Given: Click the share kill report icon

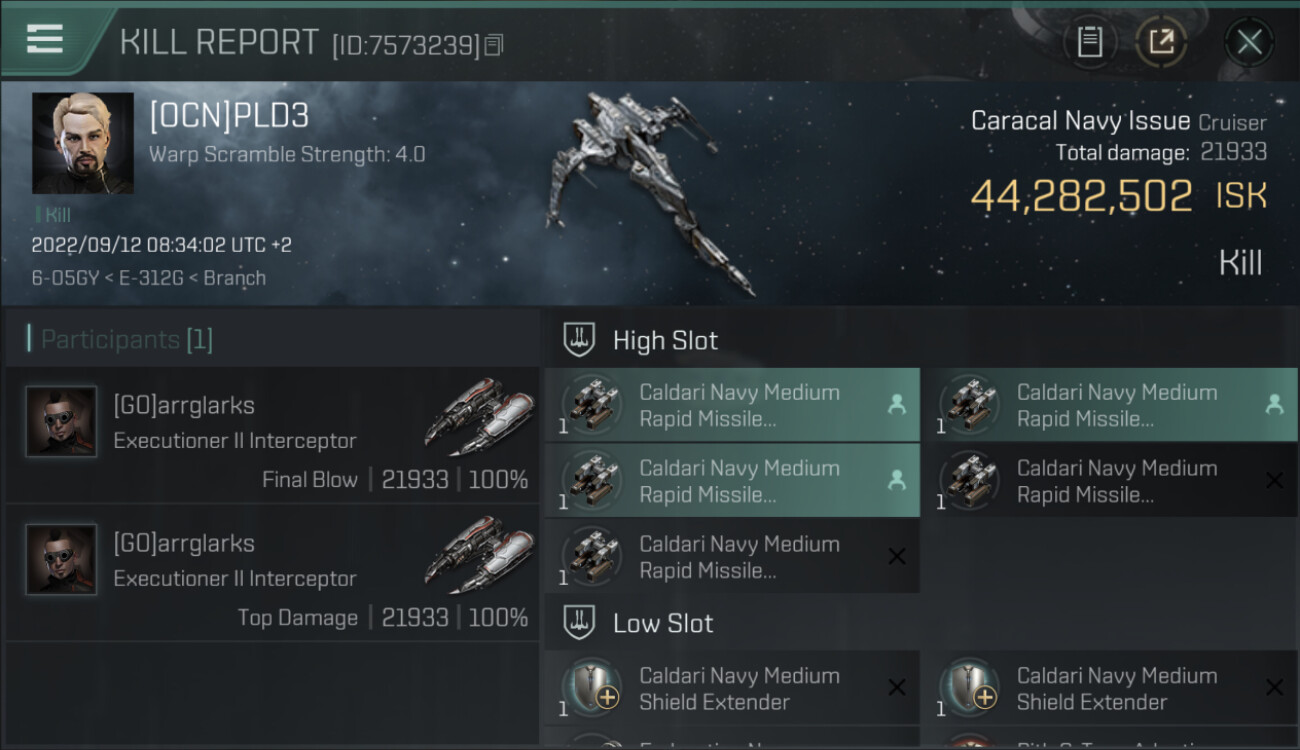Looking at the screenshot, I should [x=1161, y=42].
